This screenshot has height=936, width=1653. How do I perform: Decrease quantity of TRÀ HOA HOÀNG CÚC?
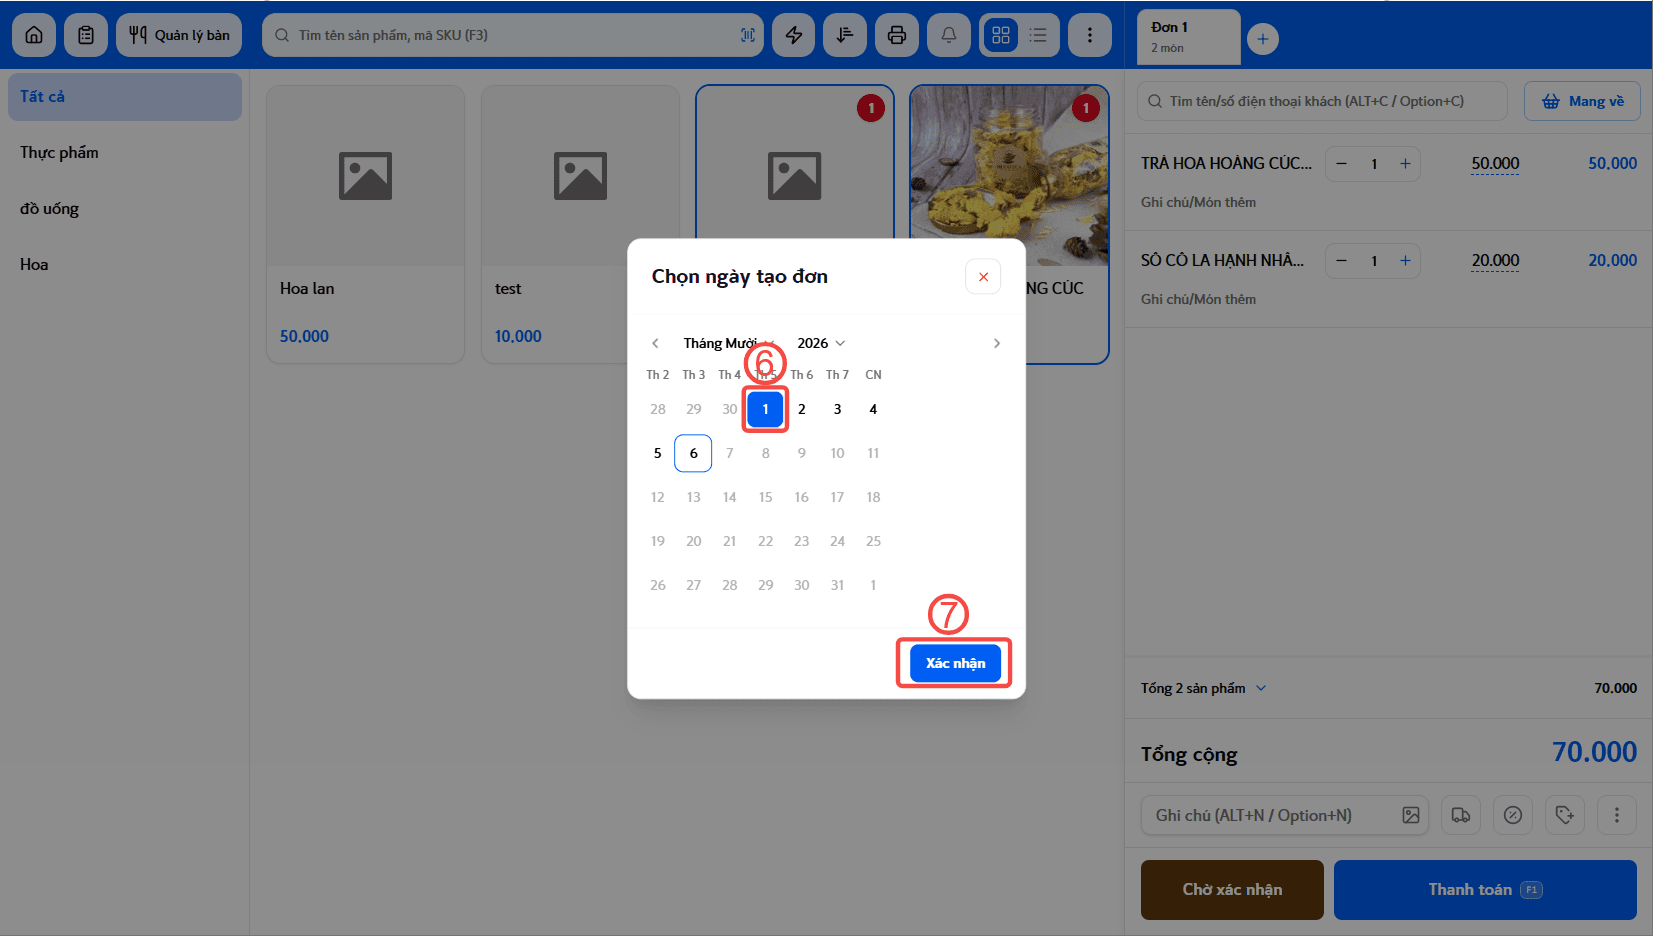pyautogui.click(x=1342, y=164)
